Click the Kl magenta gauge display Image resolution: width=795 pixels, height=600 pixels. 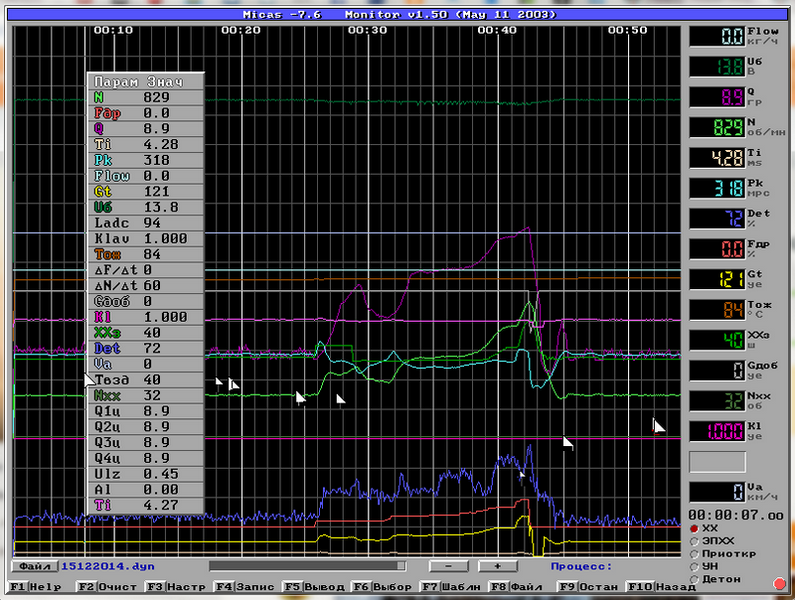pos(717,431)
